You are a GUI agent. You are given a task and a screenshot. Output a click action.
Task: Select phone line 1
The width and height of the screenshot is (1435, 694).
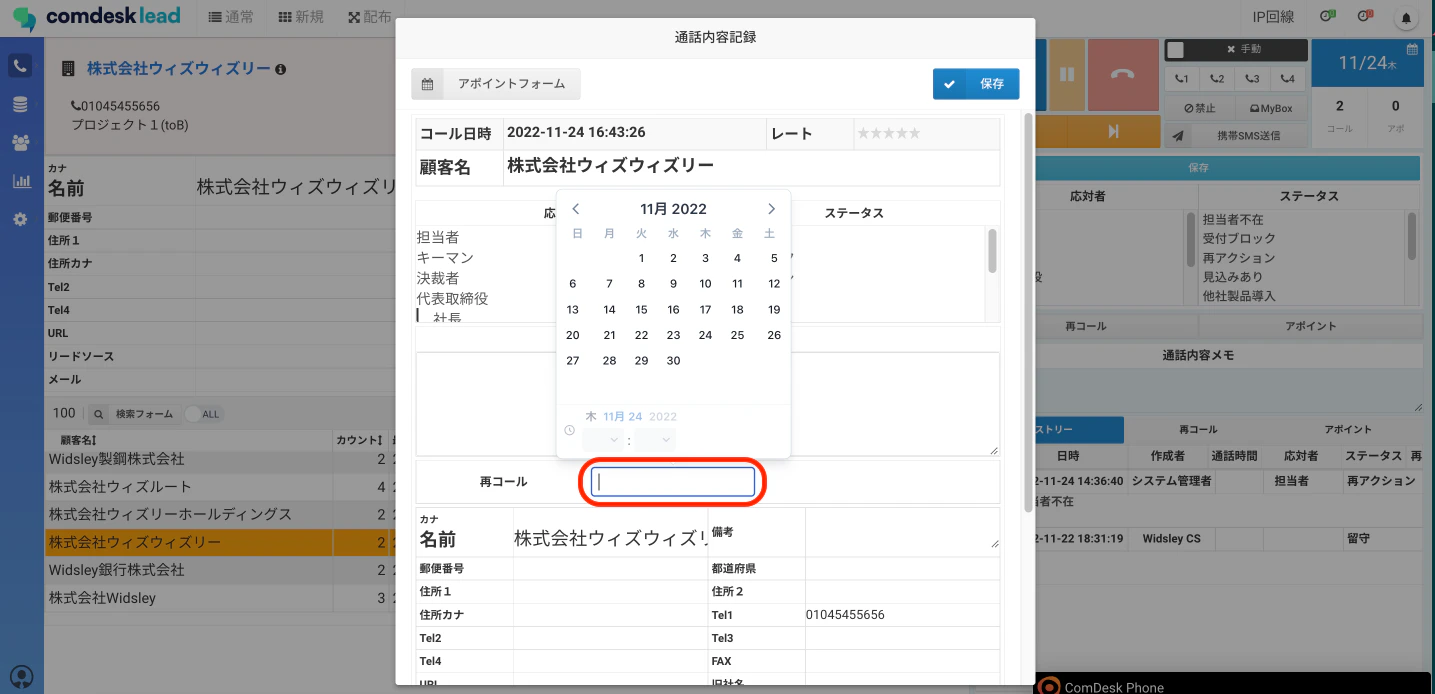(1182, 79)
